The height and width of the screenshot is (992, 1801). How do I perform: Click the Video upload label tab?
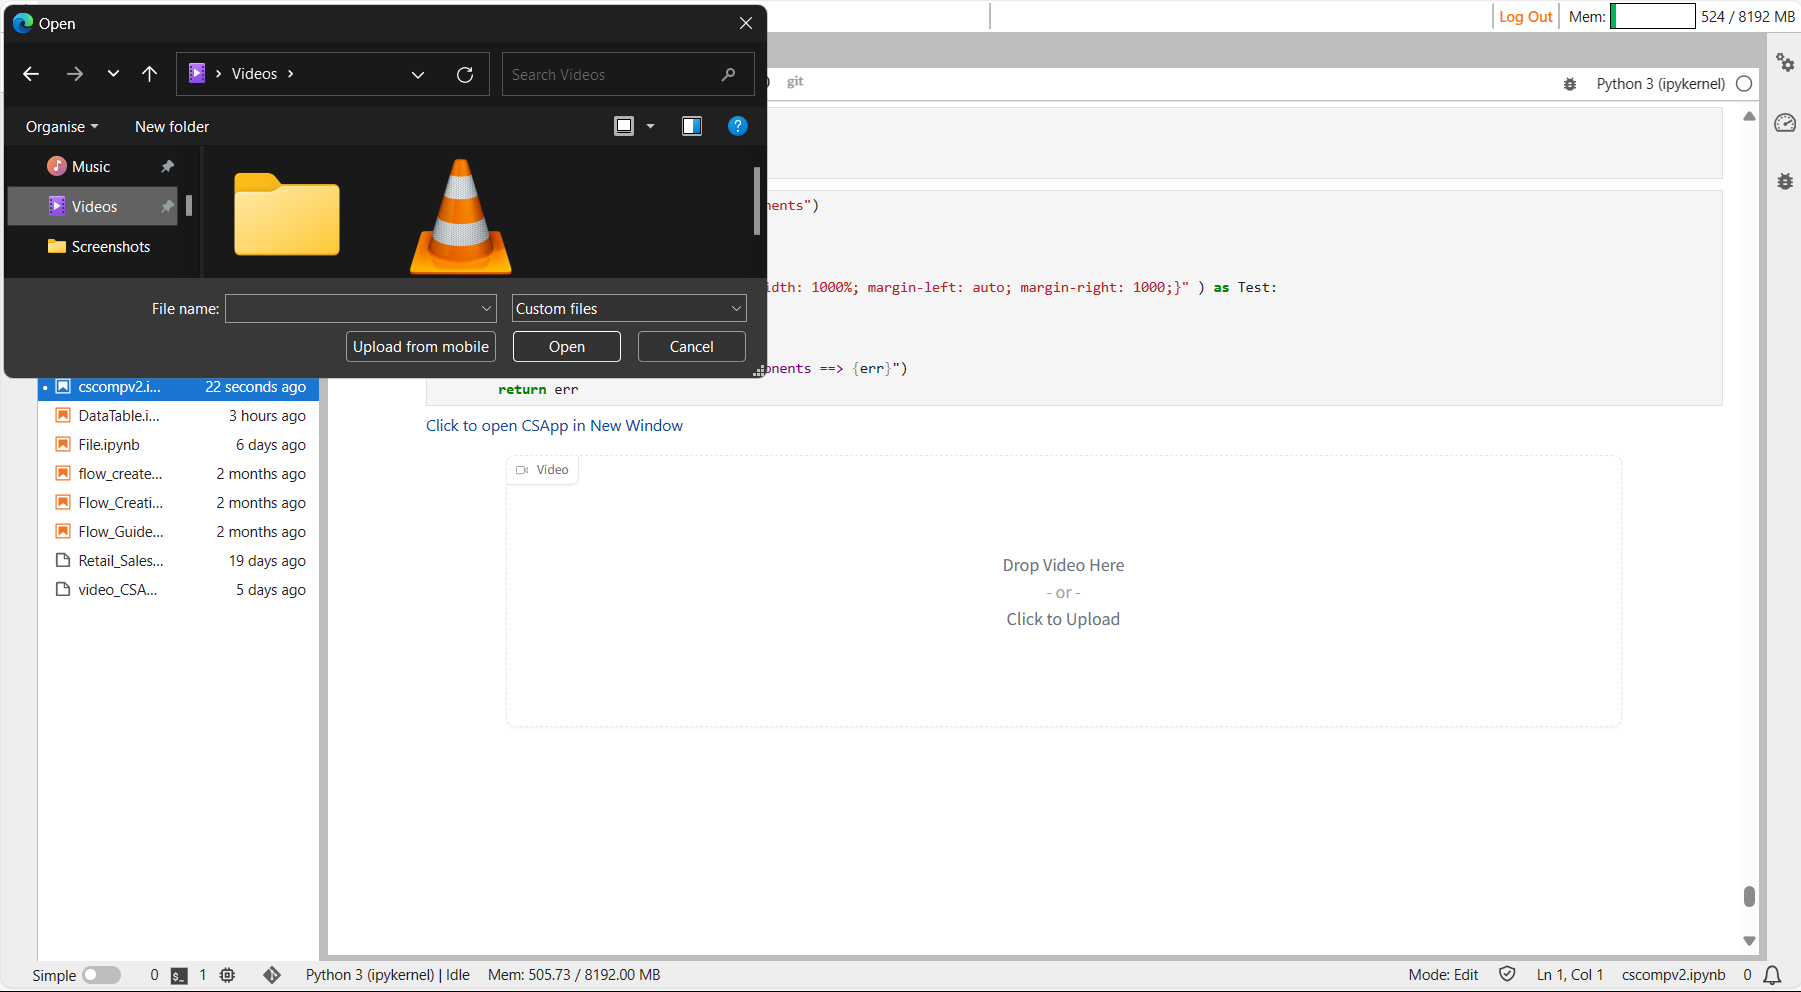click(542, 470)
